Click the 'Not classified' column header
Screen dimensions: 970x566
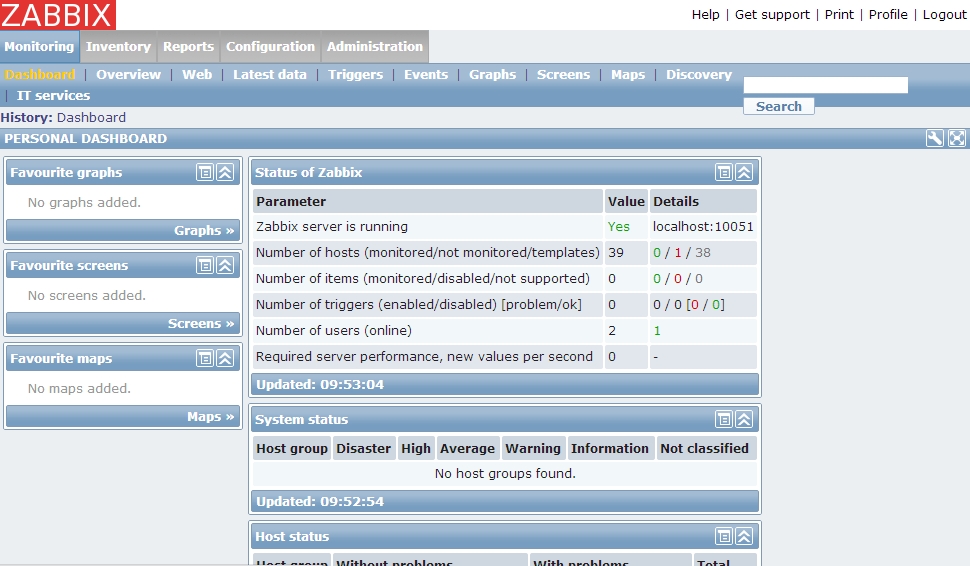(705, 448)
